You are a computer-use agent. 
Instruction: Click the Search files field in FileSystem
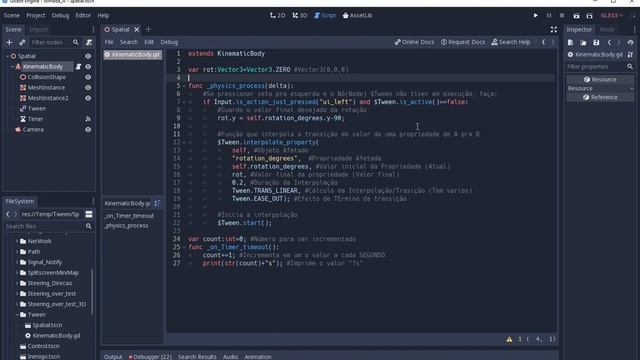pyautogui.click(x=48, y=226)
